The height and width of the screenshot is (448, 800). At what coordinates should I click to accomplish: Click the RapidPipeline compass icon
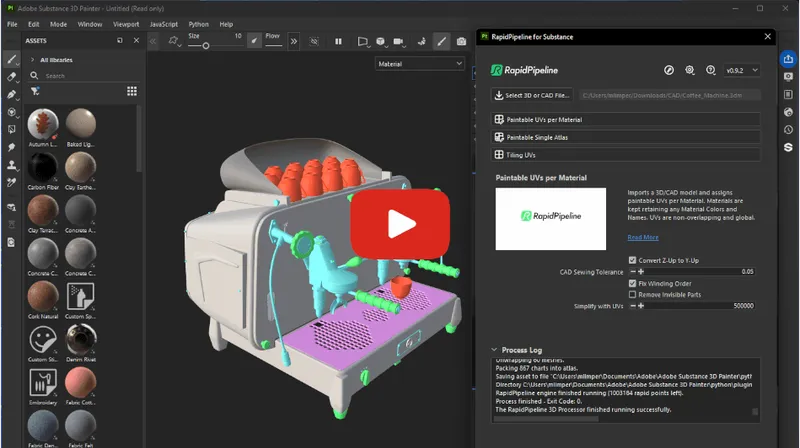(x=669, y=70)
